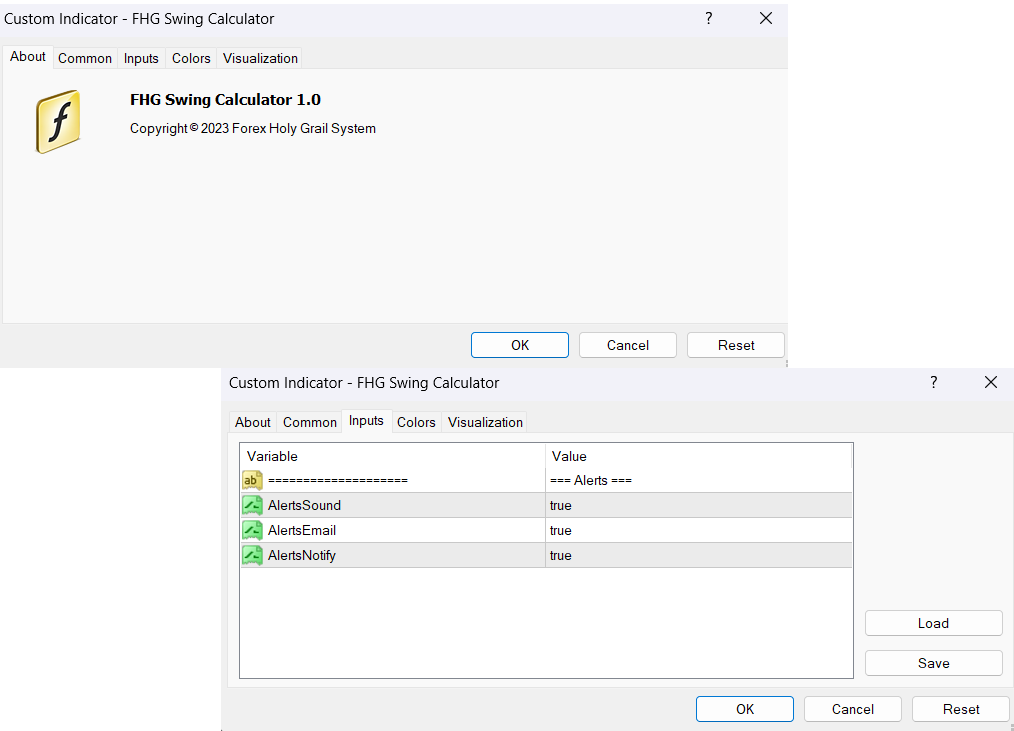Click the green icon beside AlertsSound

pos(252,505)
